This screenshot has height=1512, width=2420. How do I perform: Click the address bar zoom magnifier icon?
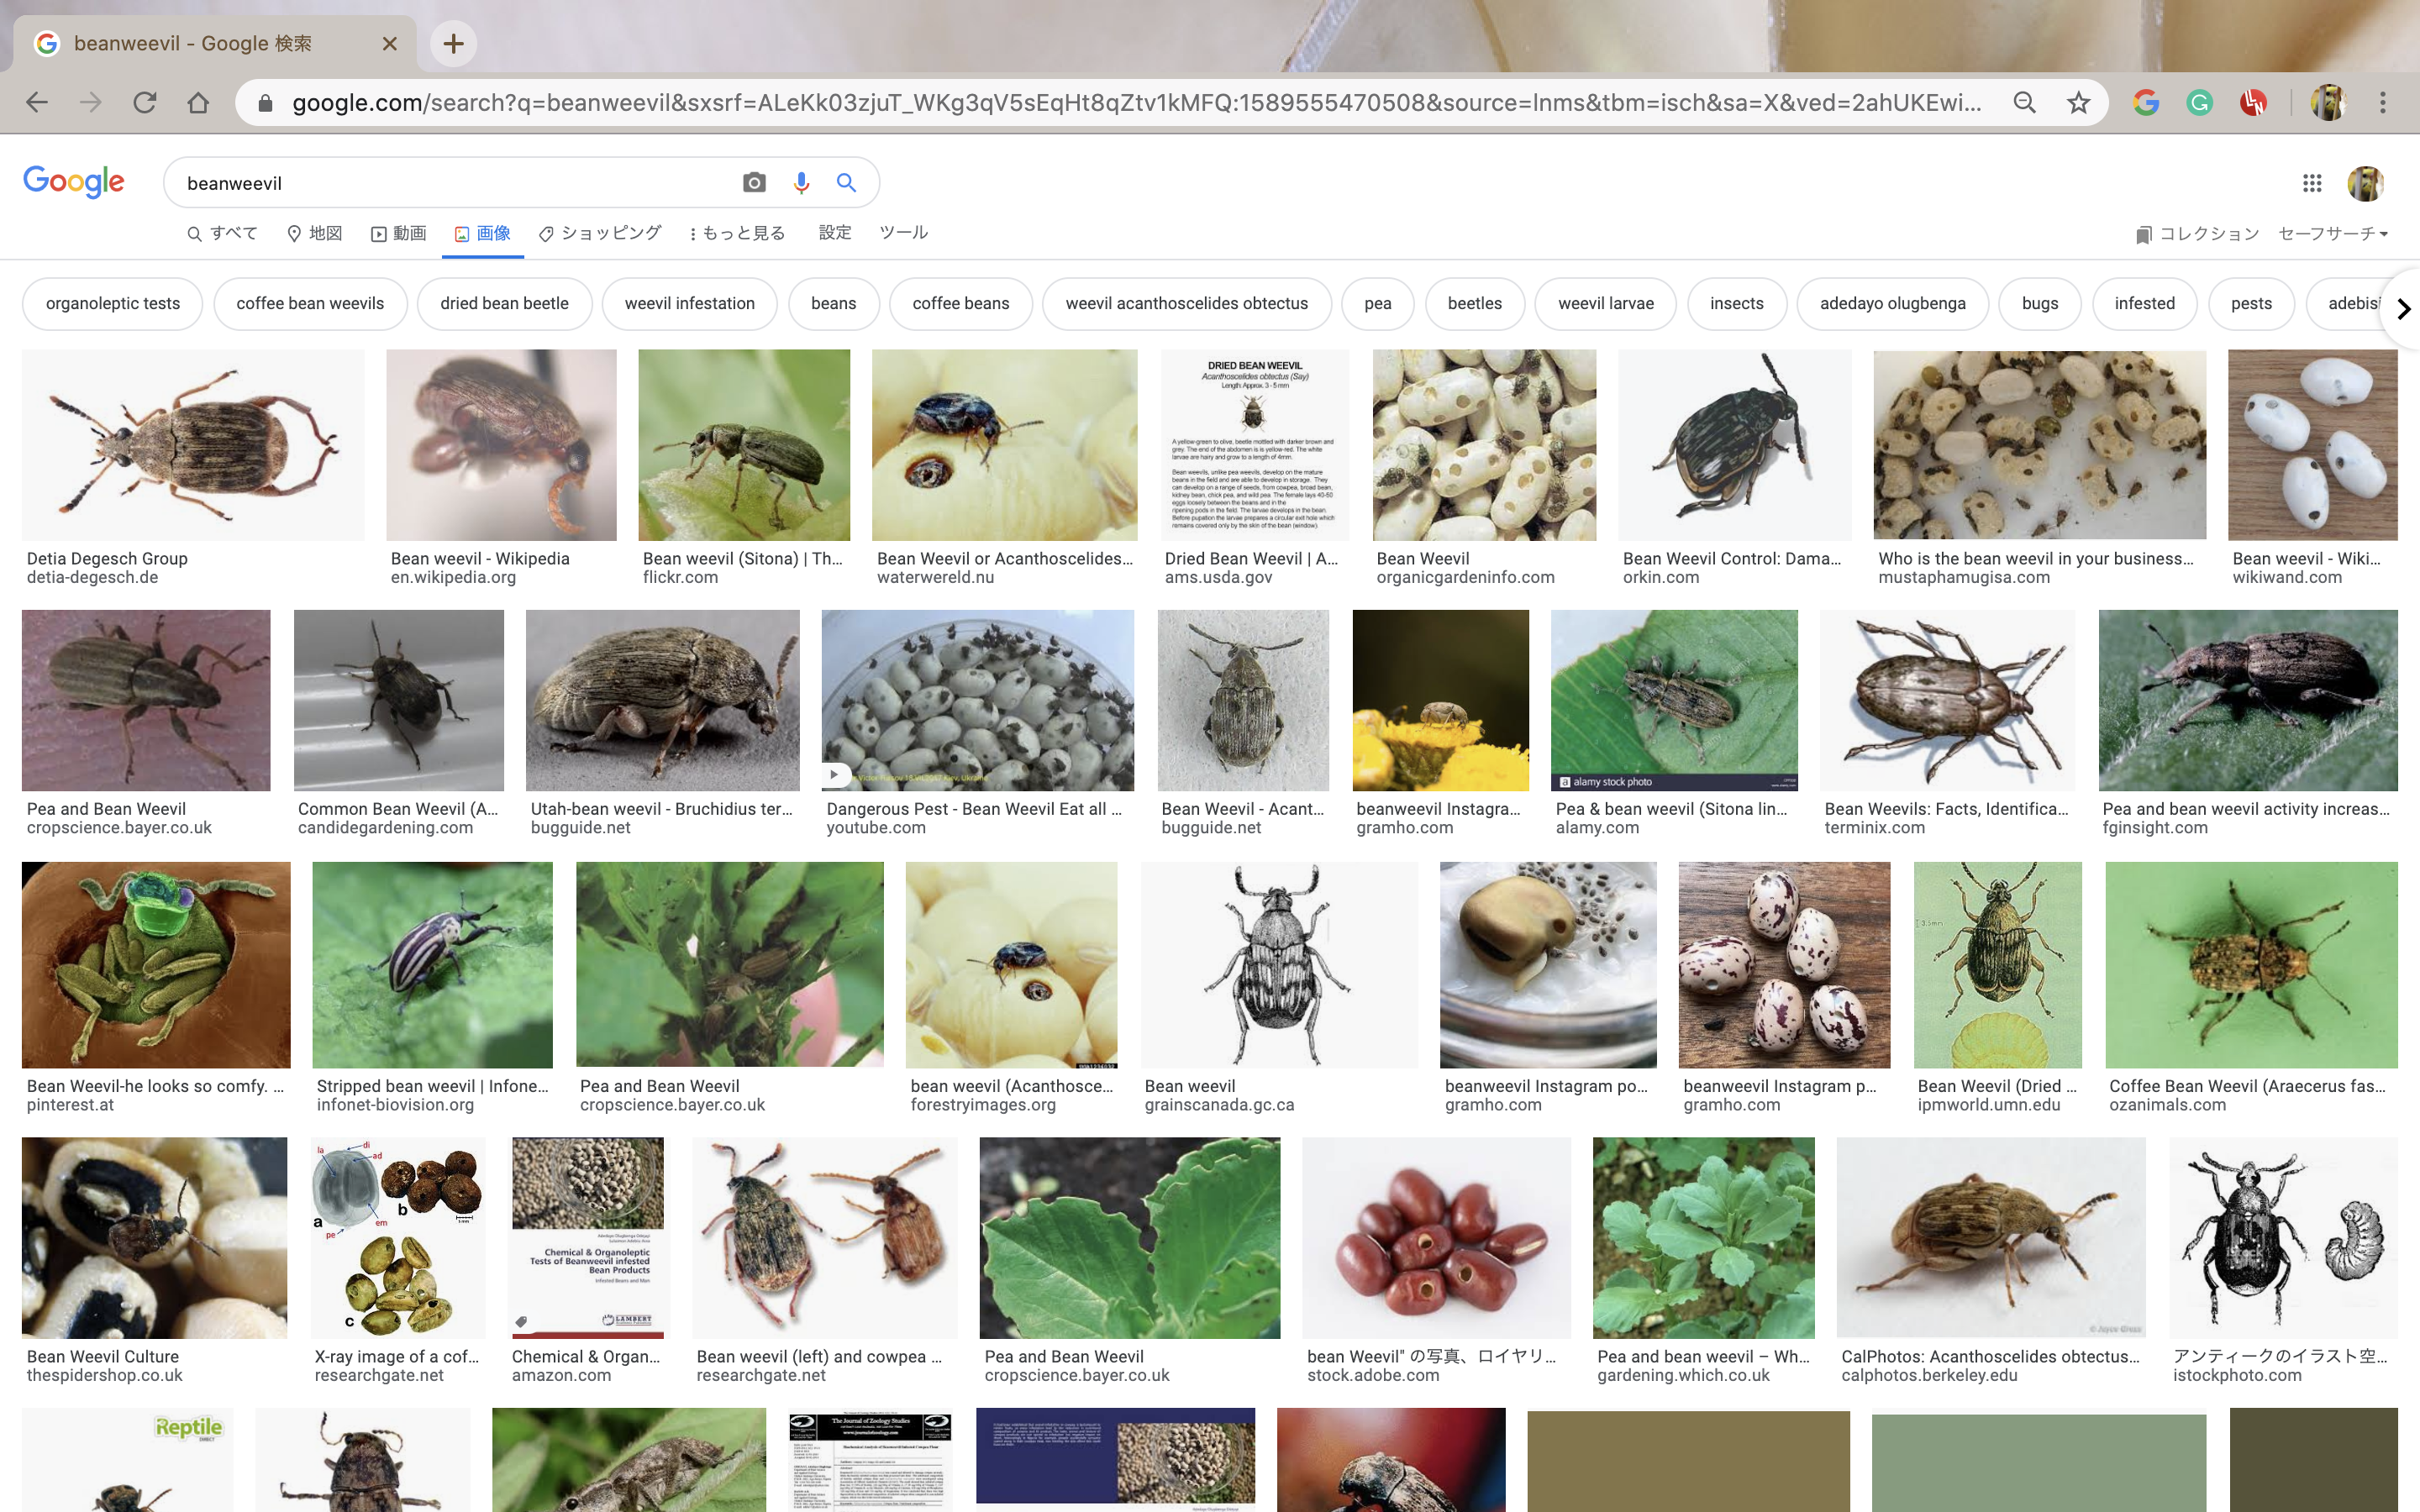coord(2025,102)
